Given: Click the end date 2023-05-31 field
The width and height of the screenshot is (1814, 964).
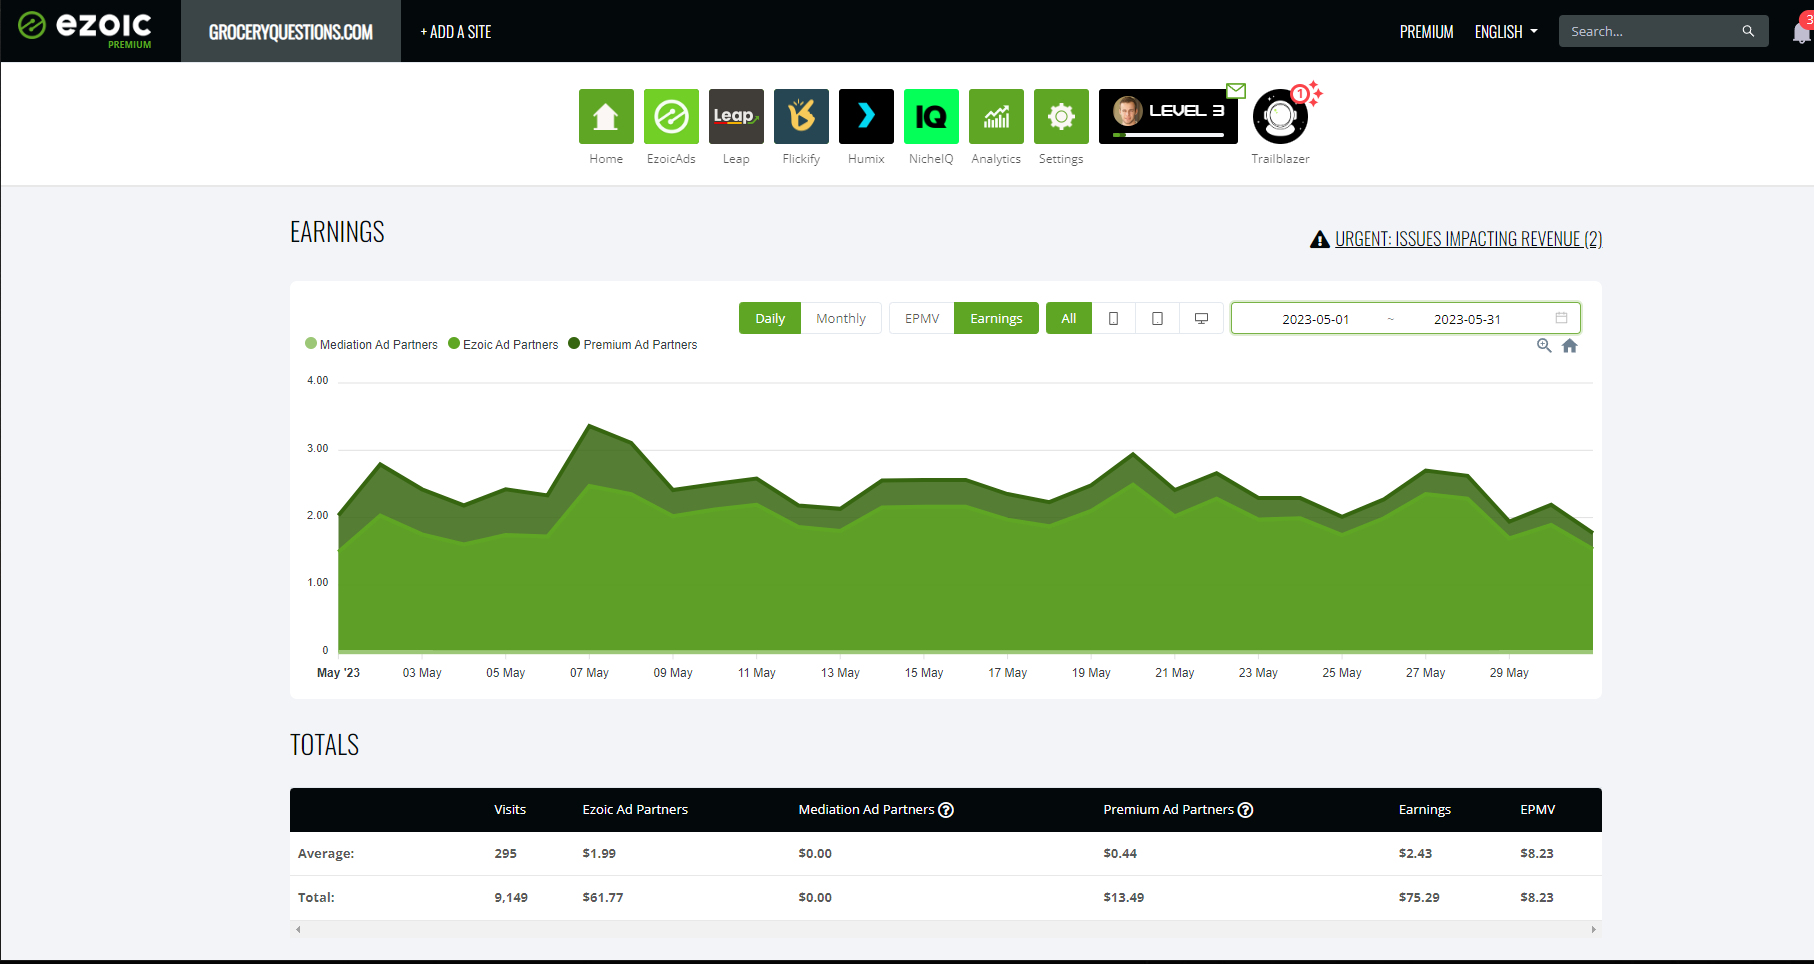Looking at the screenshot, I should (1467, 319).
